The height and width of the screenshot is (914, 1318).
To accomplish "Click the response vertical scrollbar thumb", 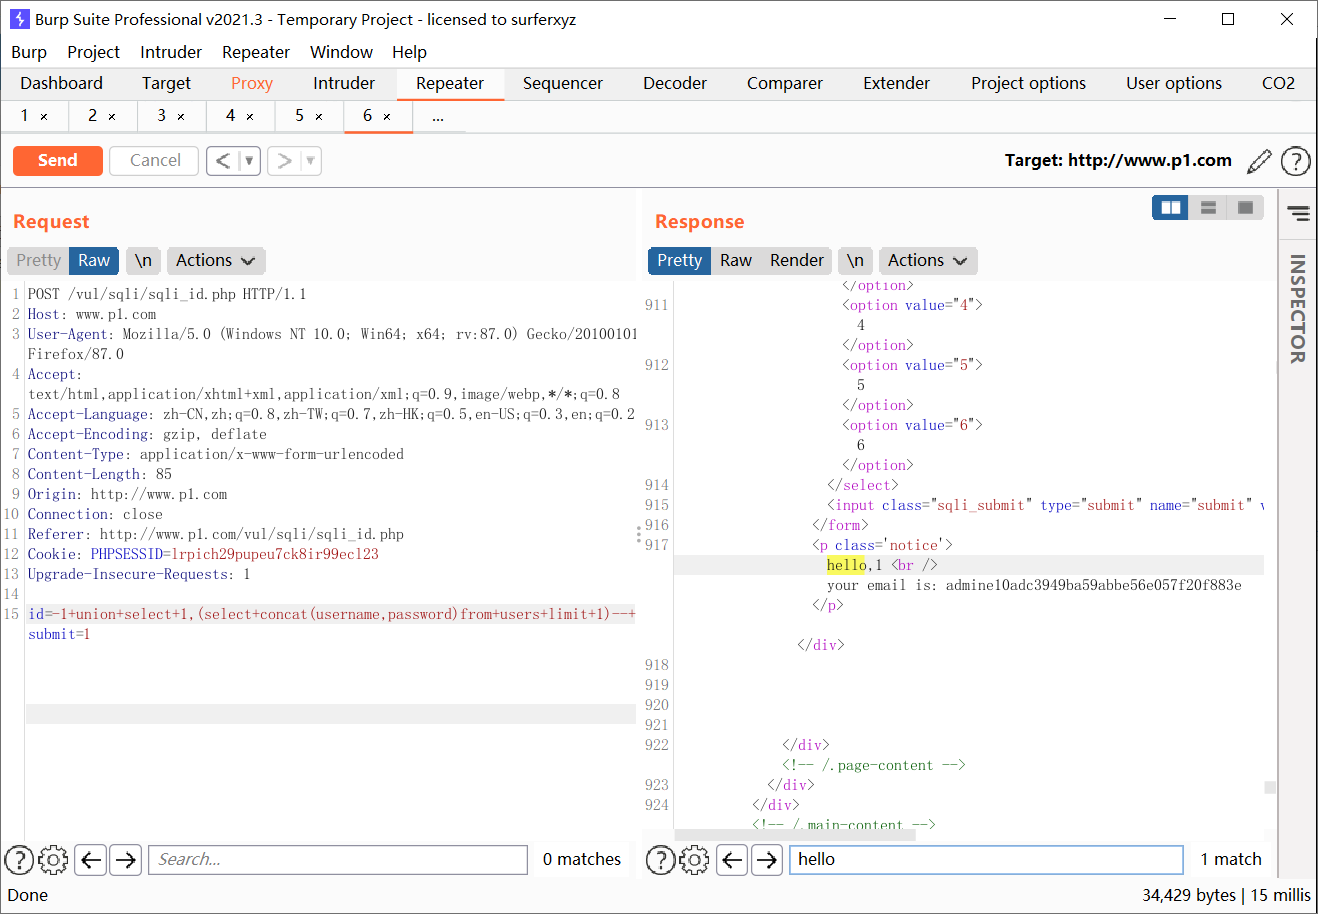I will (1270, 787).
